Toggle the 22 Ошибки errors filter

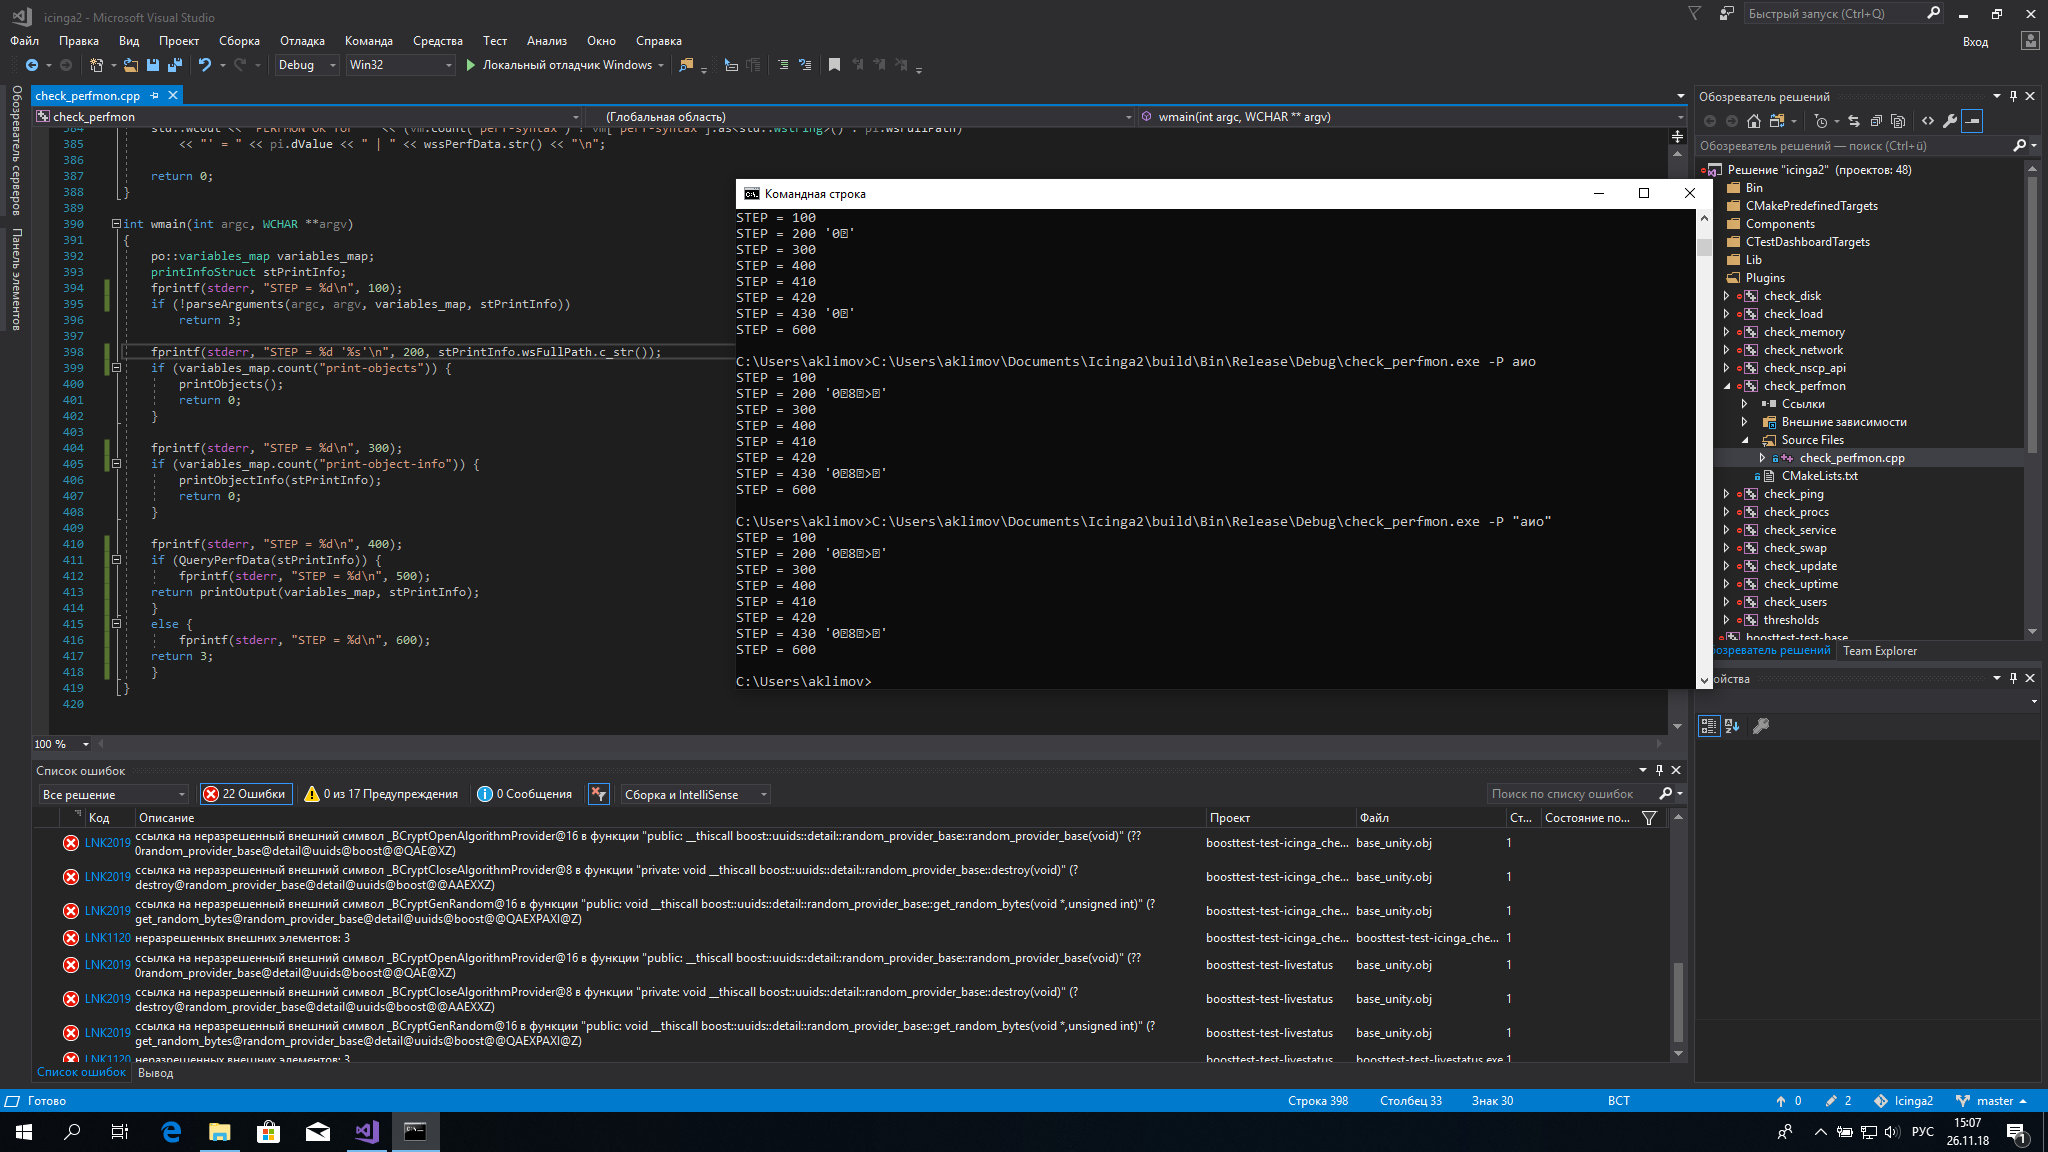[246, 794]
